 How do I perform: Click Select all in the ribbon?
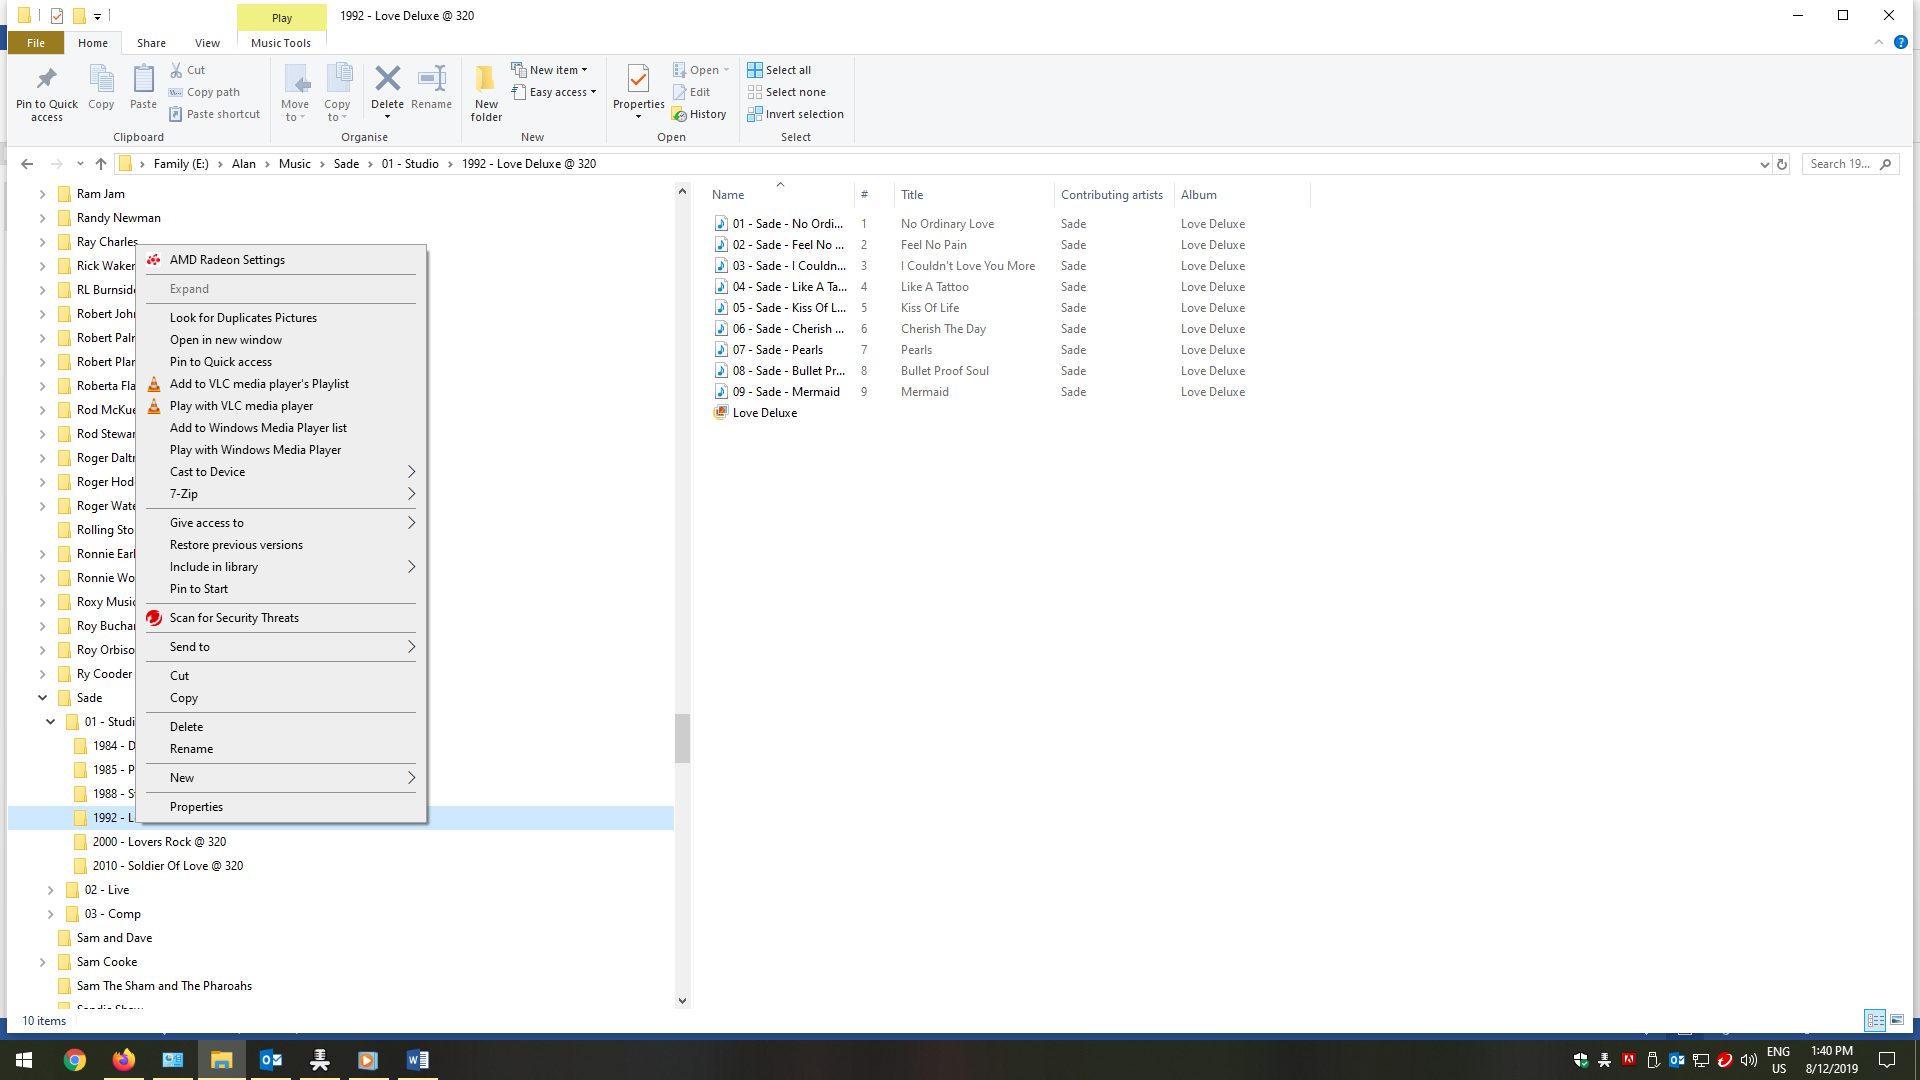[779, 70]
